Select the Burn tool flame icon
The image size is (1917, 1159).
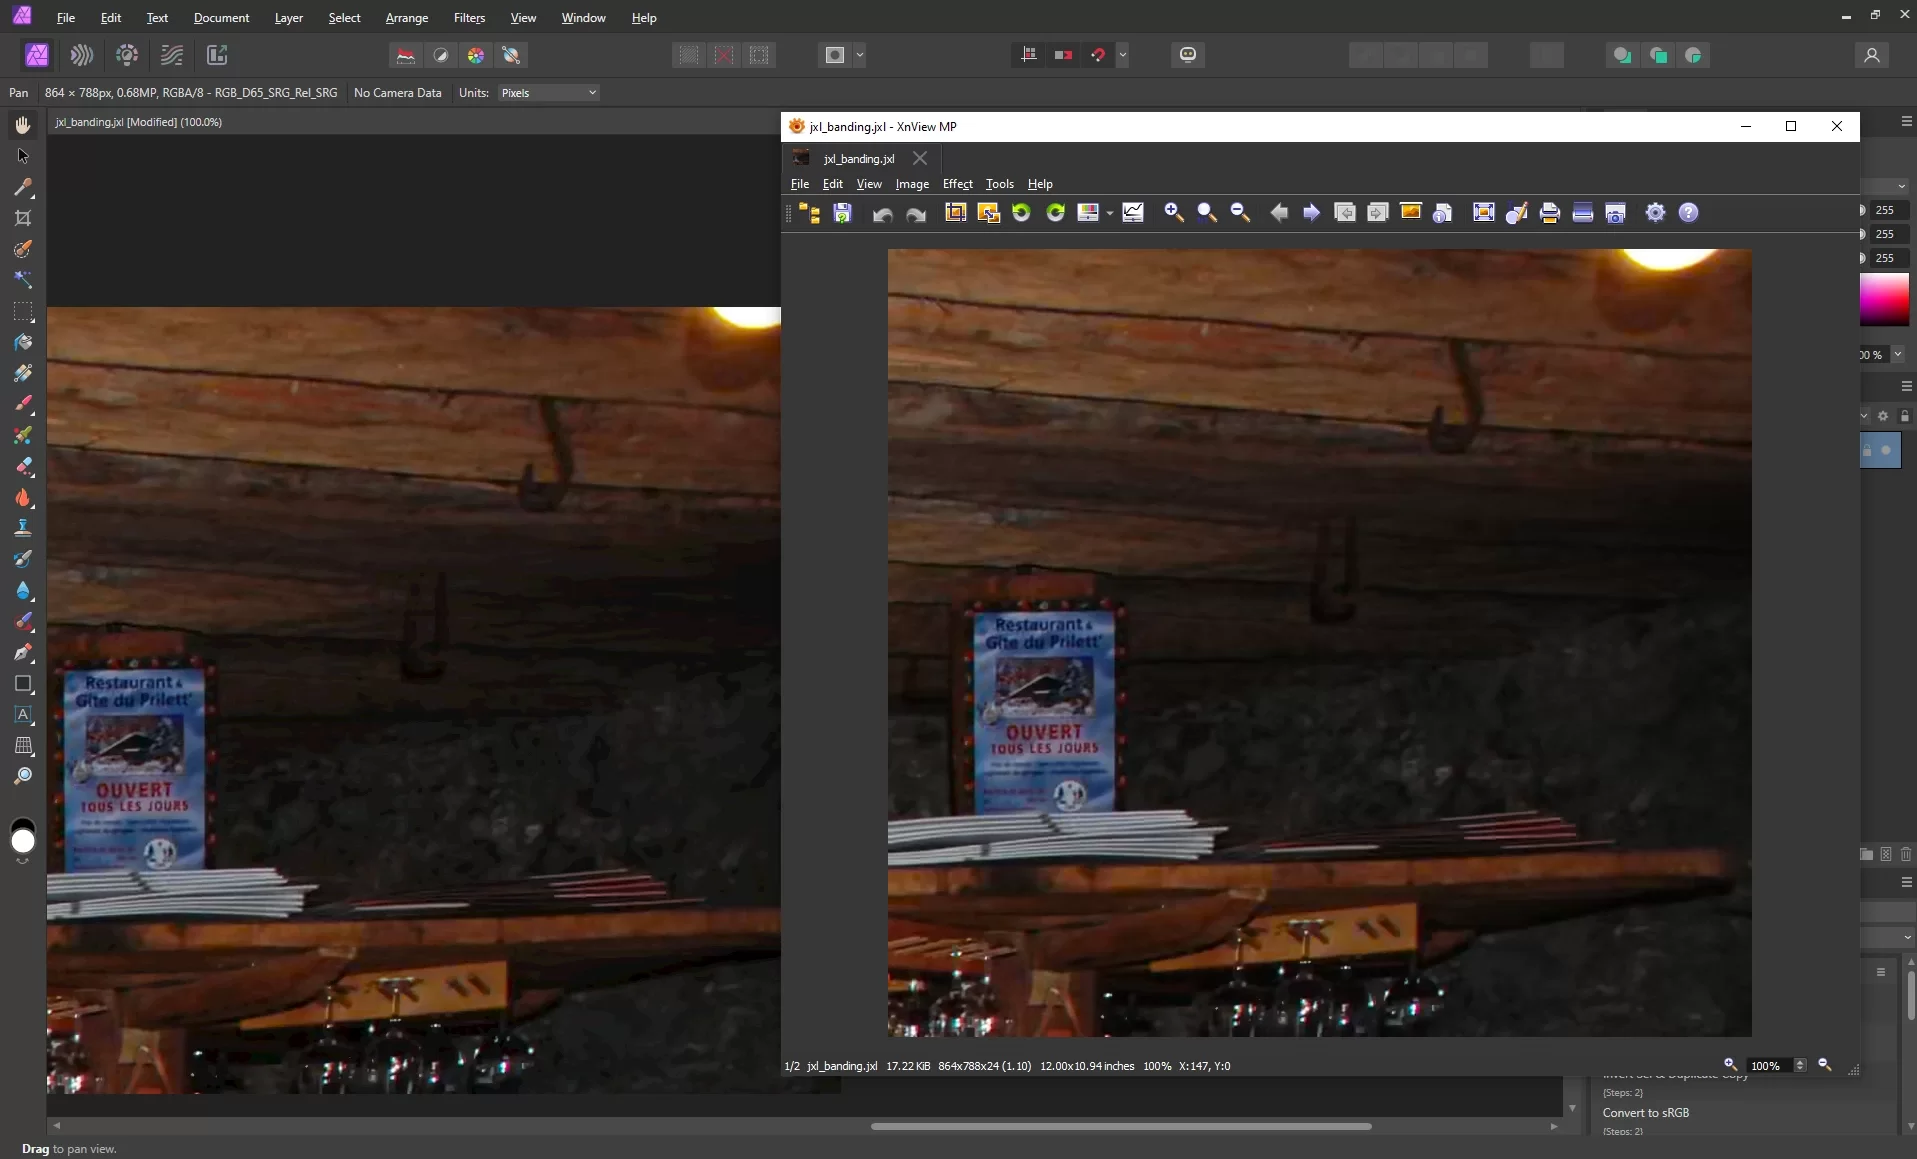(x=23, y=497)
